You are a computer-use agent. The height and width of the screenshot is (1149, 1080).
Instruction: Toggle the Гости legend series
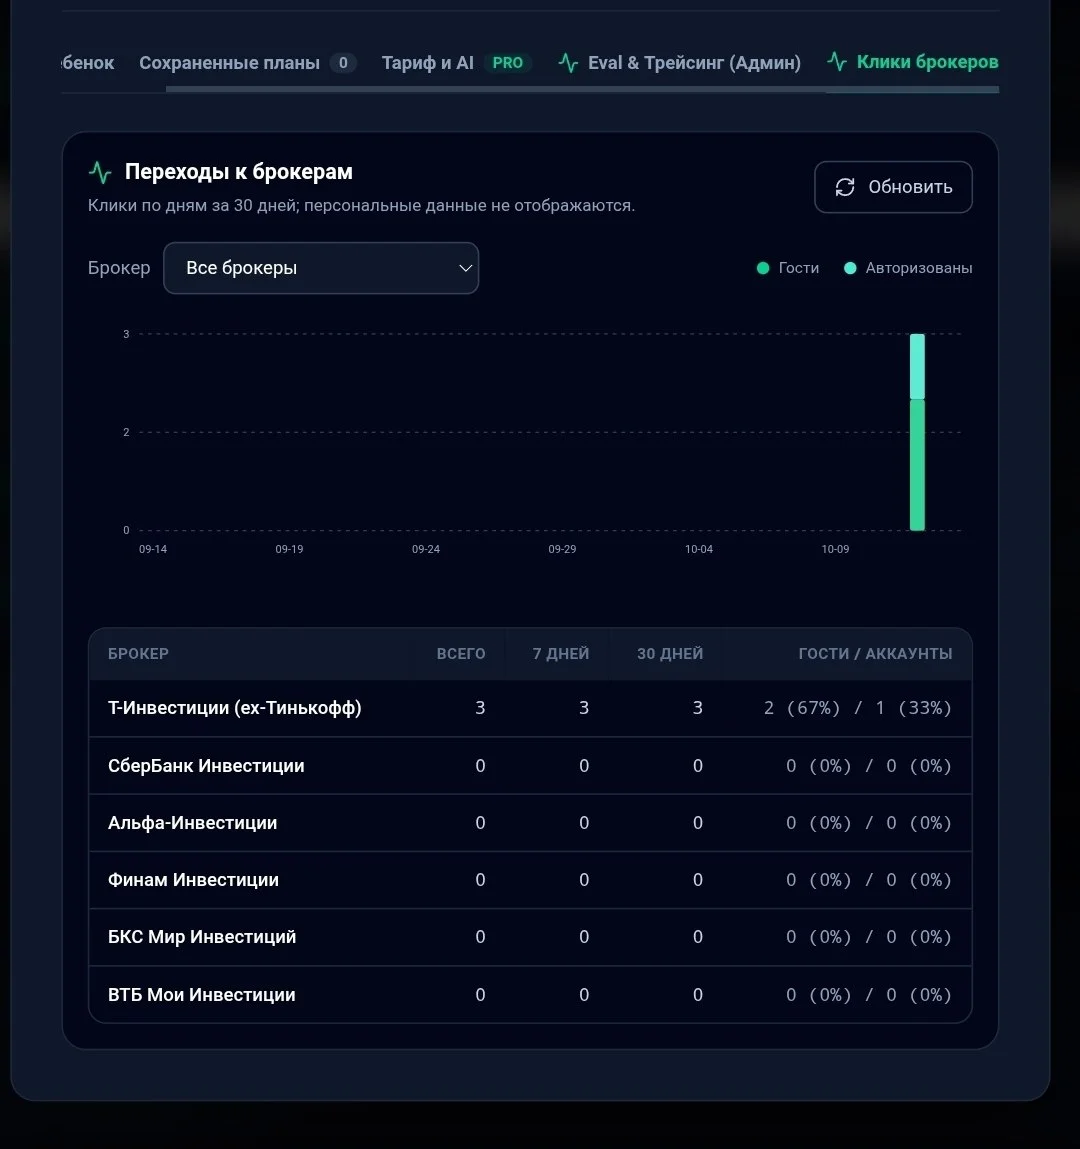[x=788, y=268]
